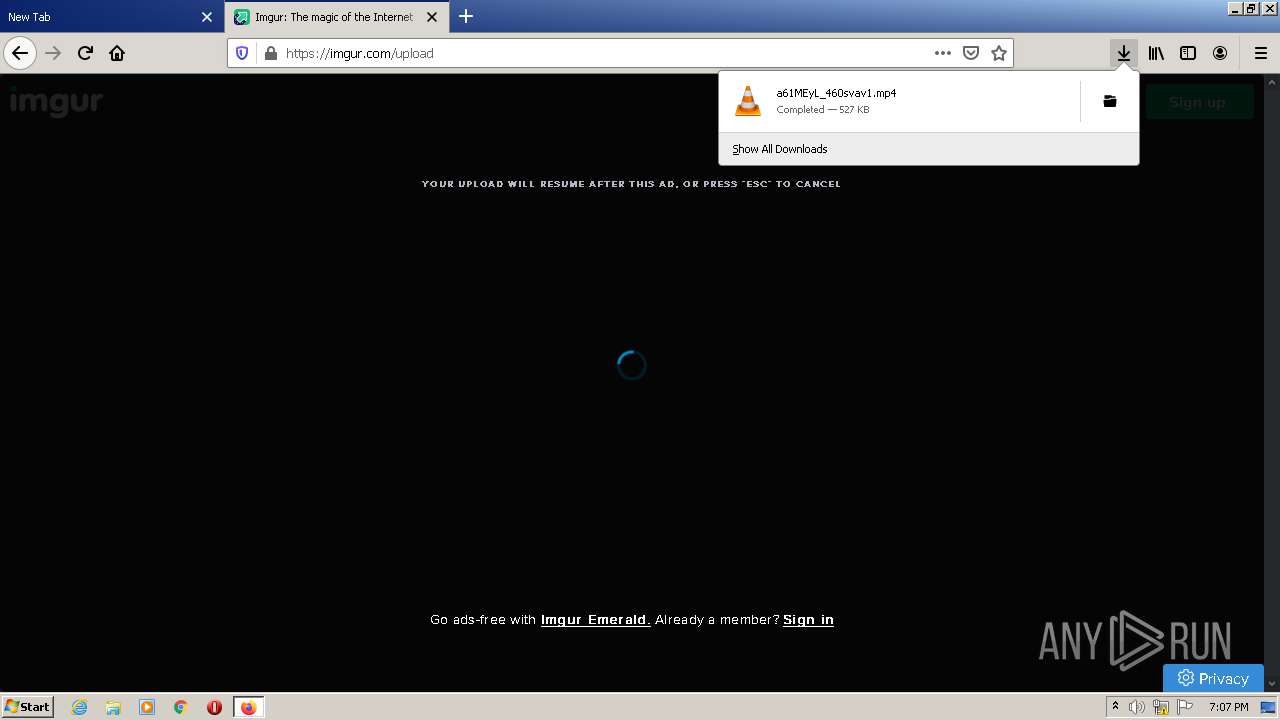1280x720 pixels.
Task: Follow the Imgur Emerald link
Action: pyautogui.click(x=596, y=620)
